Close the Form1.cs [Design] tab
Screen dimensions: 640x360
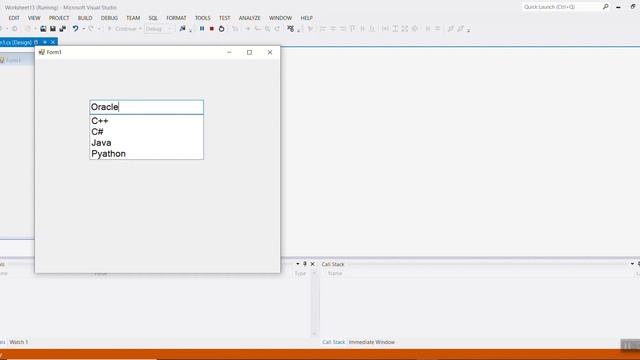[53, 42]
